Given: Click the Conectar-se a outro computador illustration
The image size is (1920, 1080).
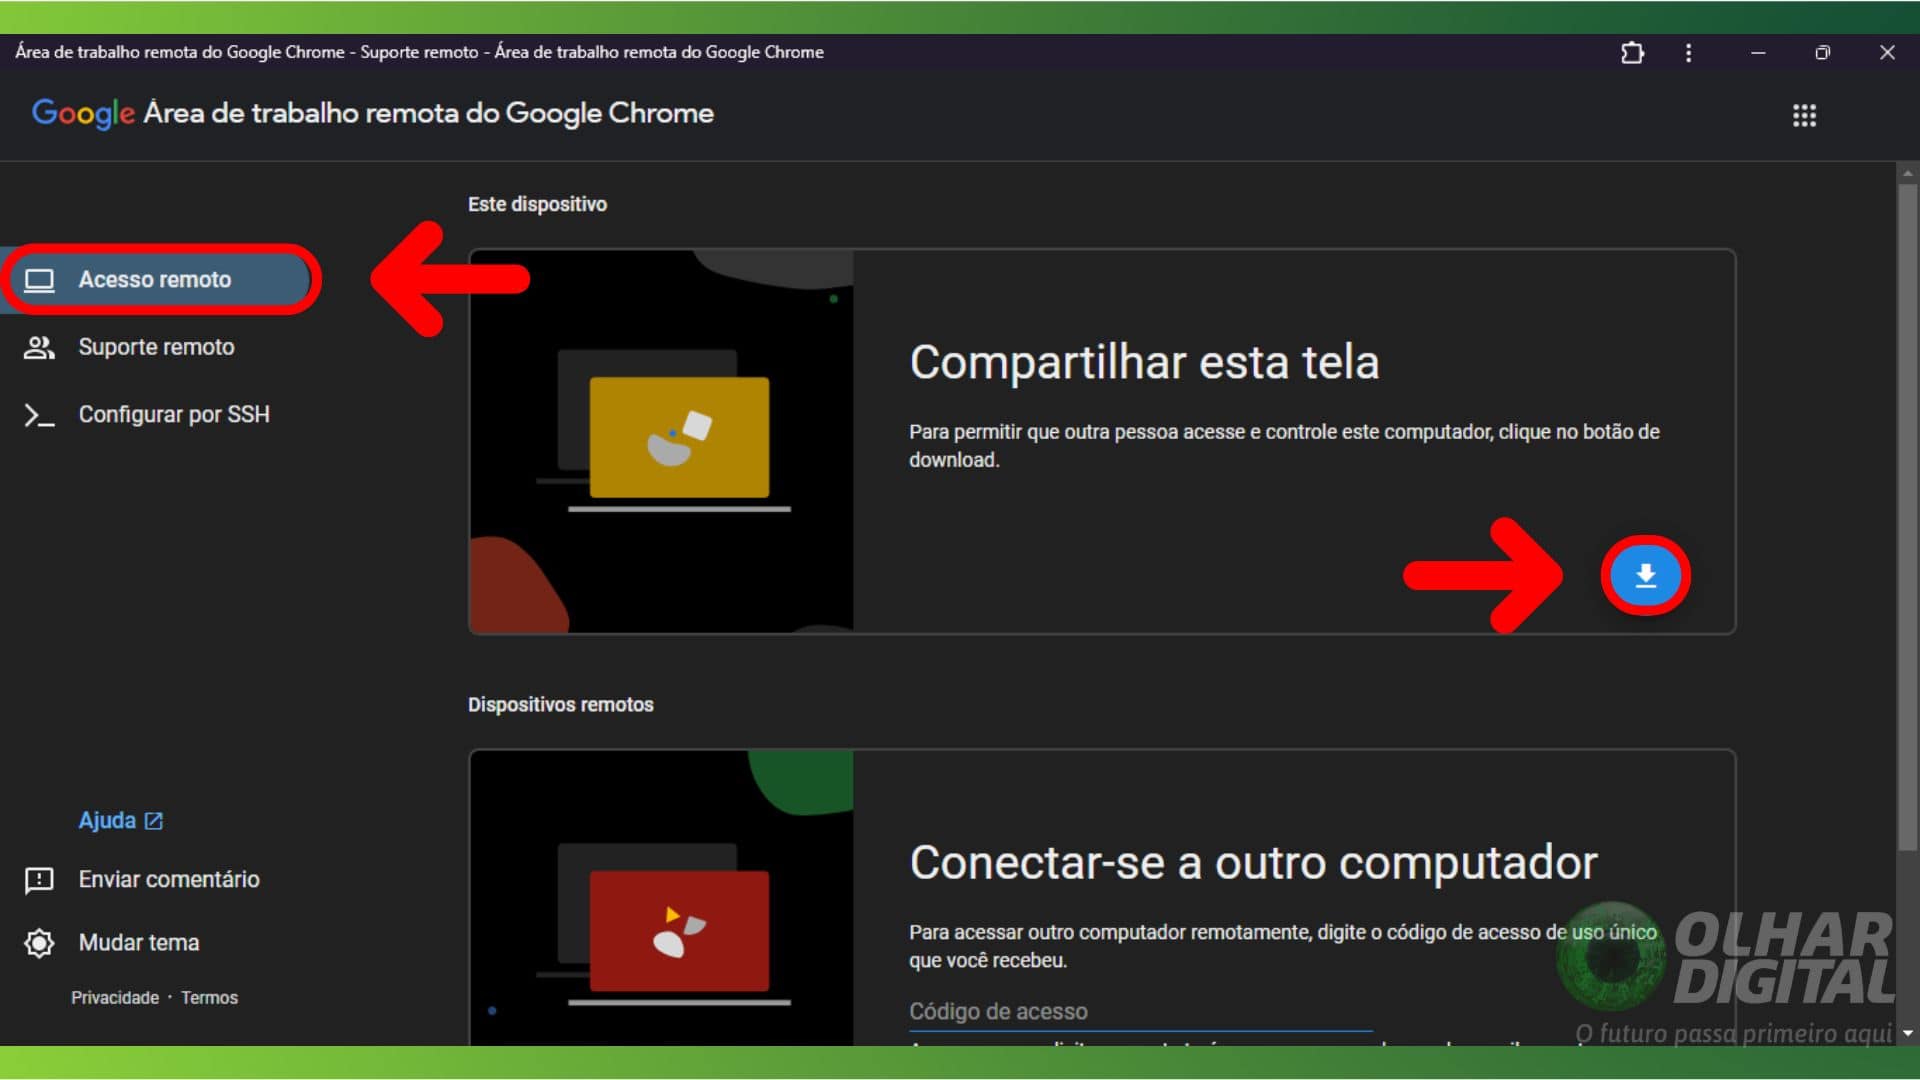Looking at the screenshot, I should tap(661, 898).
